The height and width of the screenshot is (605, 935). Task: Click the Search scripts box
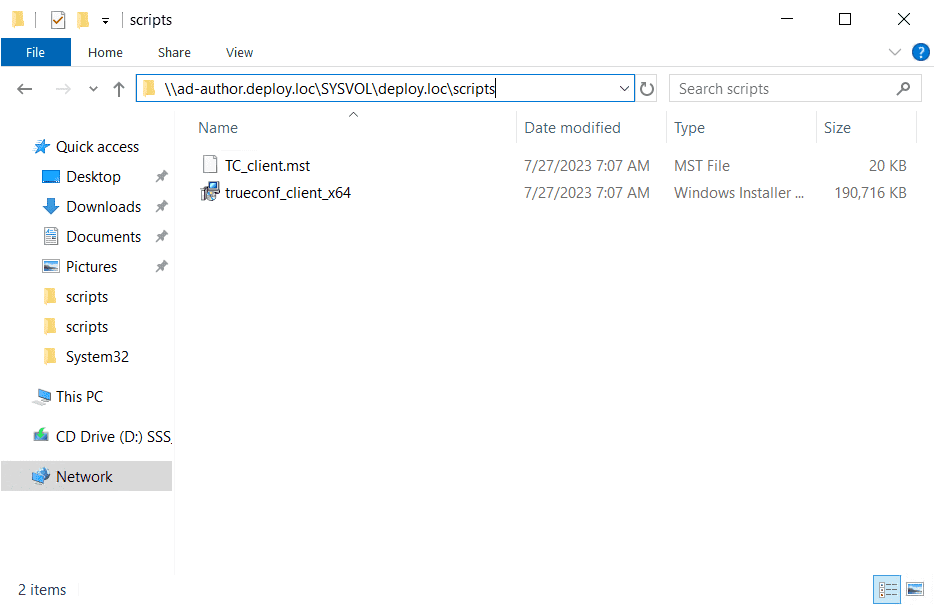pyautogui.click(x=795, y=88)
